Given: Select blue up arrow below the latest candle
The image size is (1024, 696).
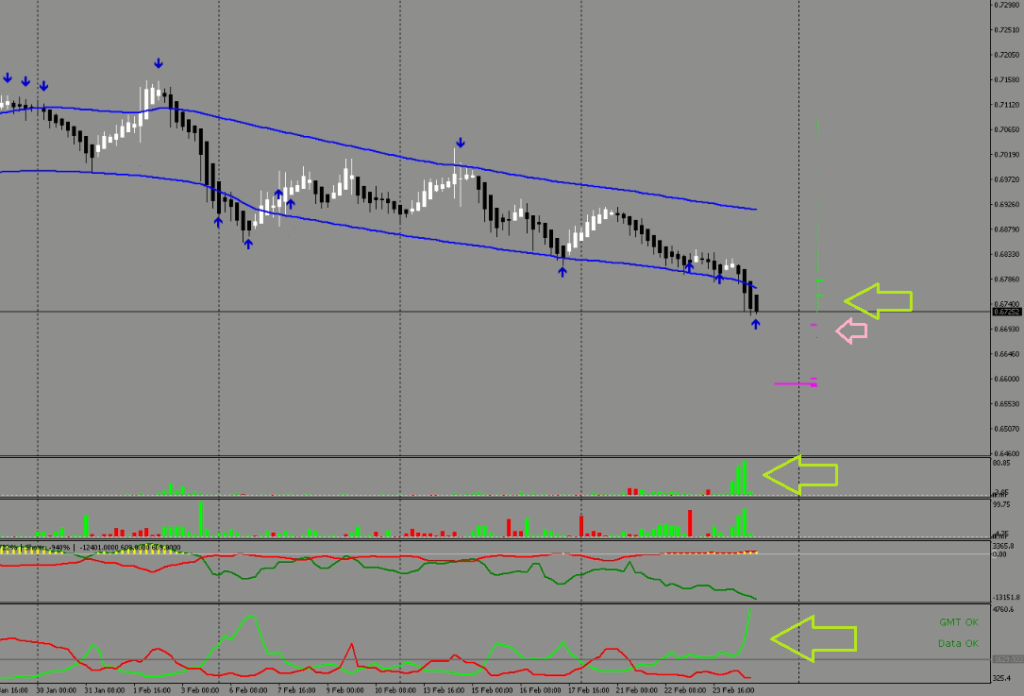Looking at the screenshot, I should pos(755,325).
